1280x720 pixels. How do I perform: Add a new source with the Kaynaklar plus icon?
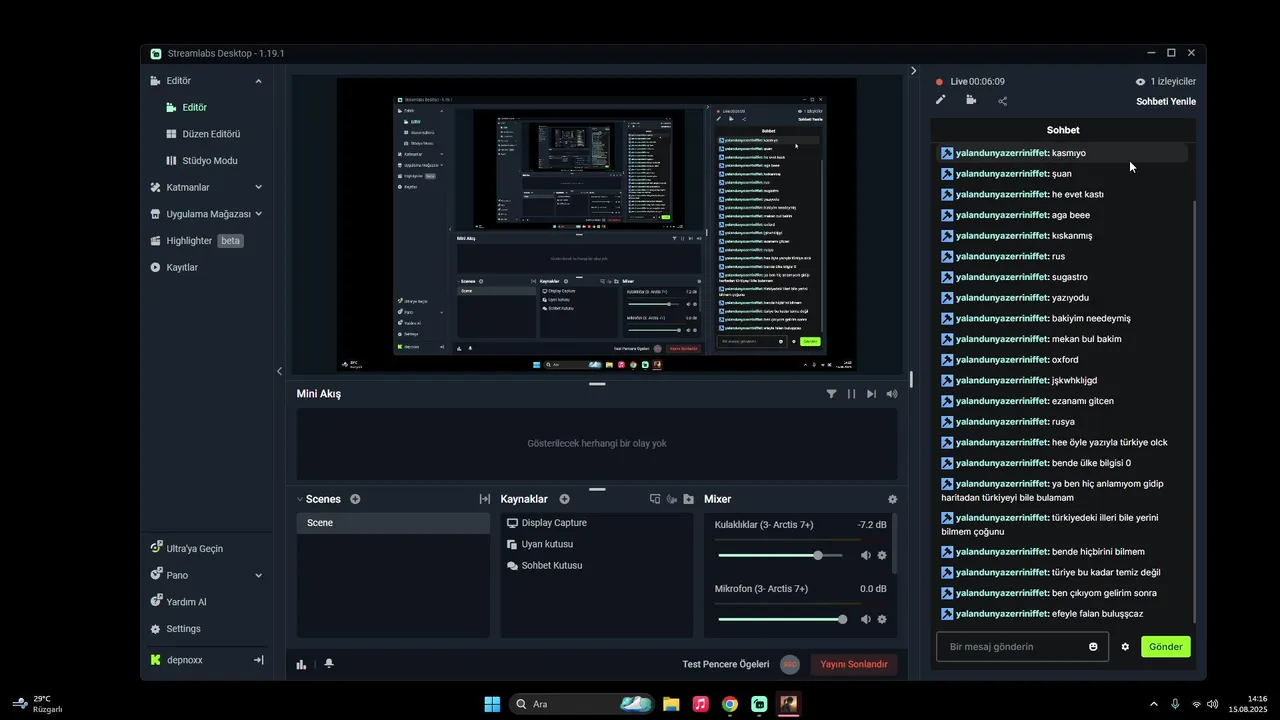coord(564,499)
